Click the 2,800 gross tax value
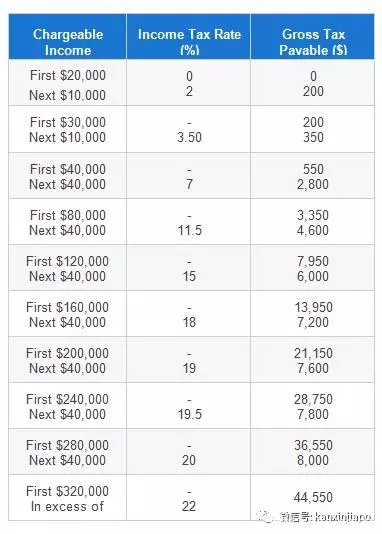This screenshot has width=382, height=534. (x=313, y=184)
